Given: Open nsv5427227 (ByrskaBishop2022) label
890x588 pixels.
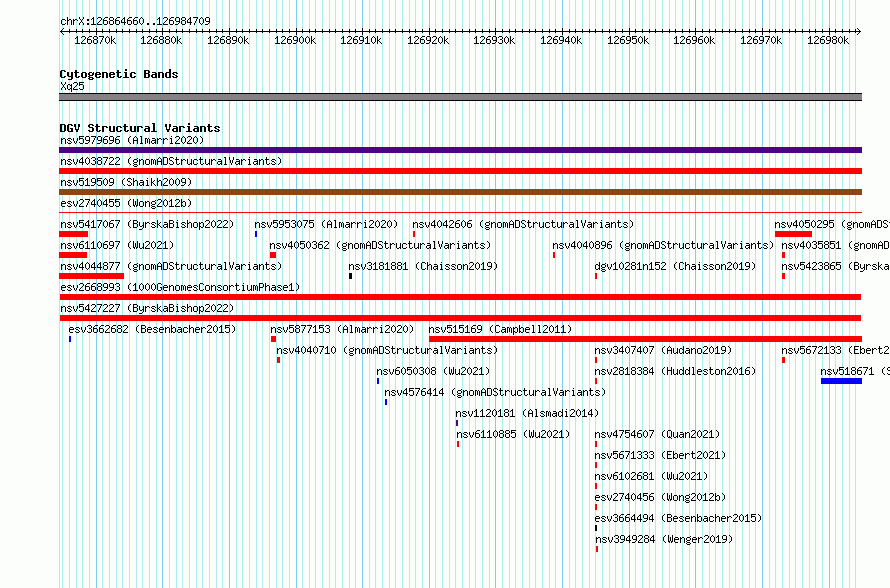Looking at the screenshot, I should coord(147,308).
